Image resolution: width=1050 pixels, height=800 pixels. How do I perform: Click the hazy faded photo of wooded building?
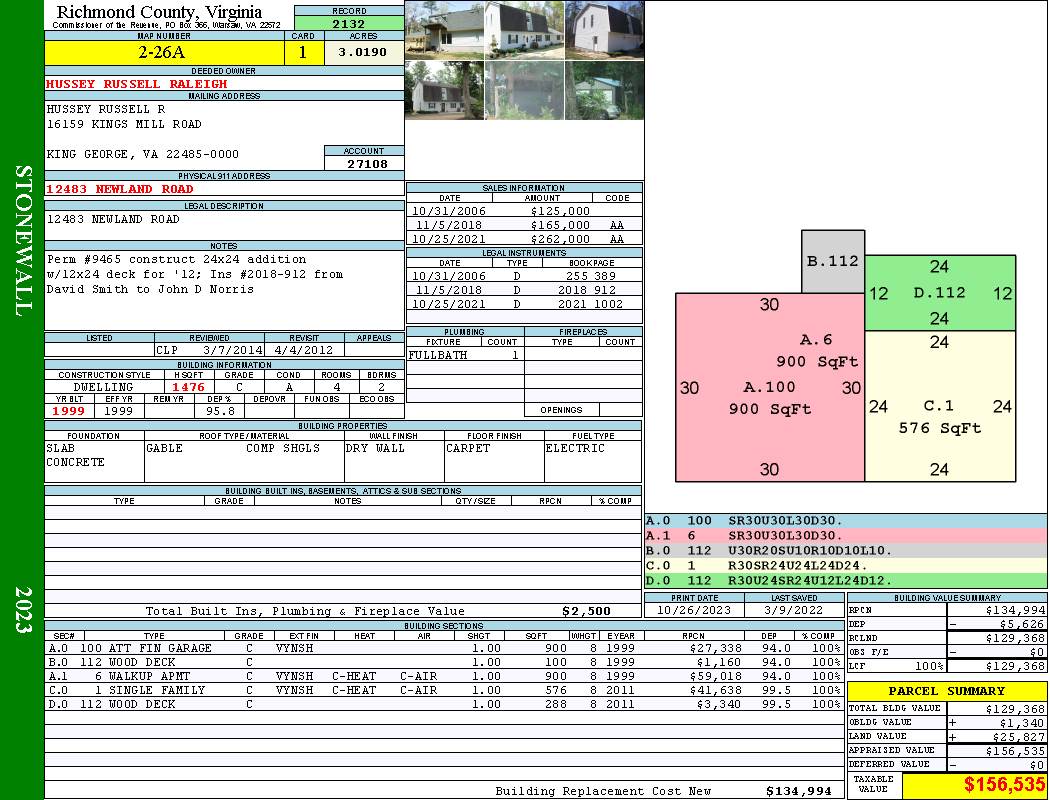(524, 91)
